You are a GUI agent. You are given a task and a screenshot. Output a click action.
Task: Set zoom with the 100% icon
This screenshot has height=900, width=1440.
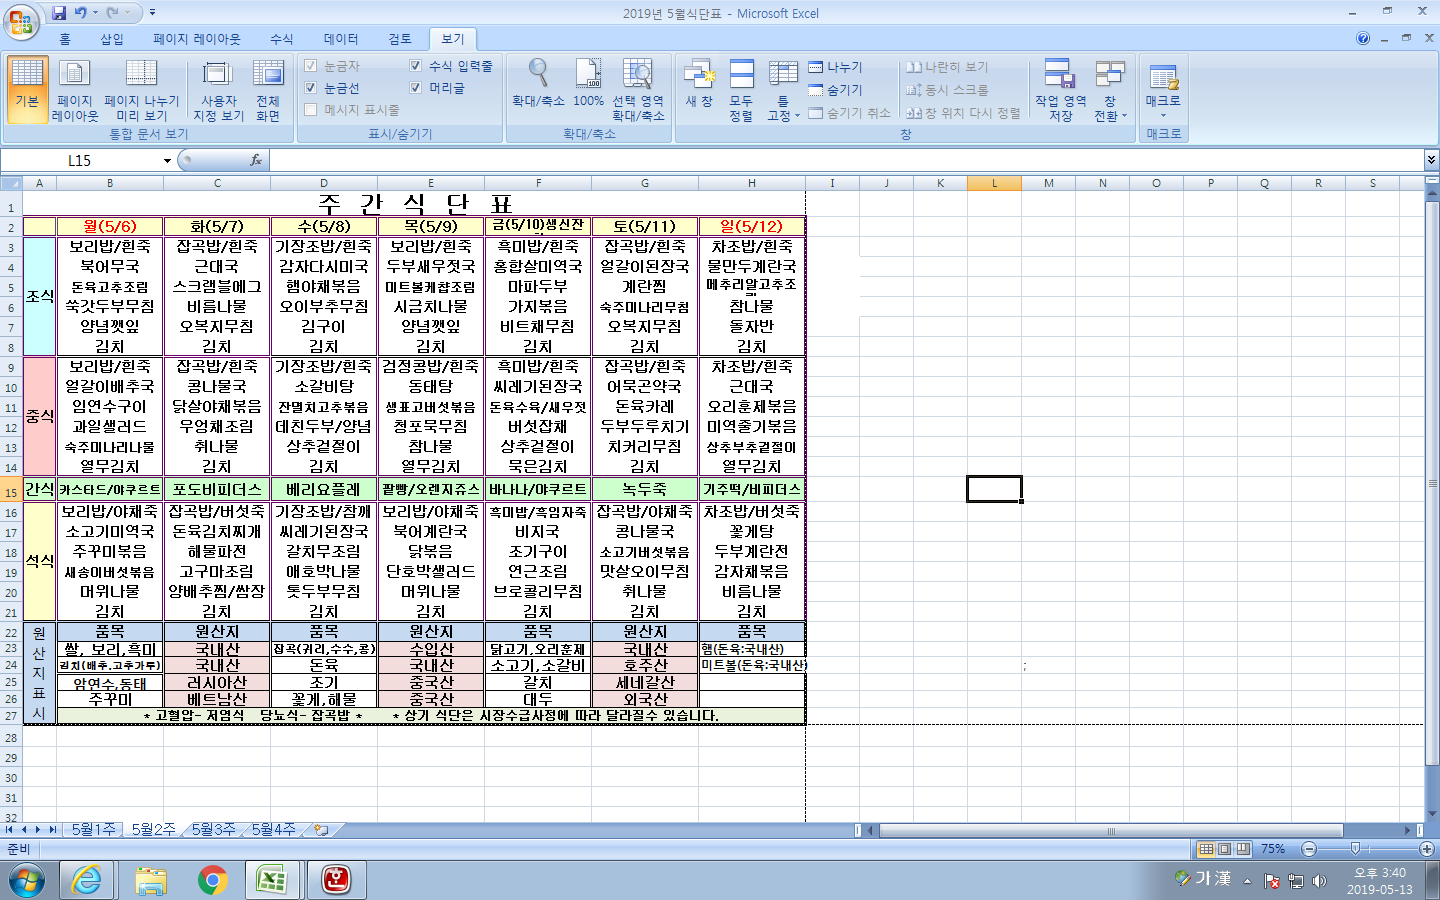pos(588,84)
